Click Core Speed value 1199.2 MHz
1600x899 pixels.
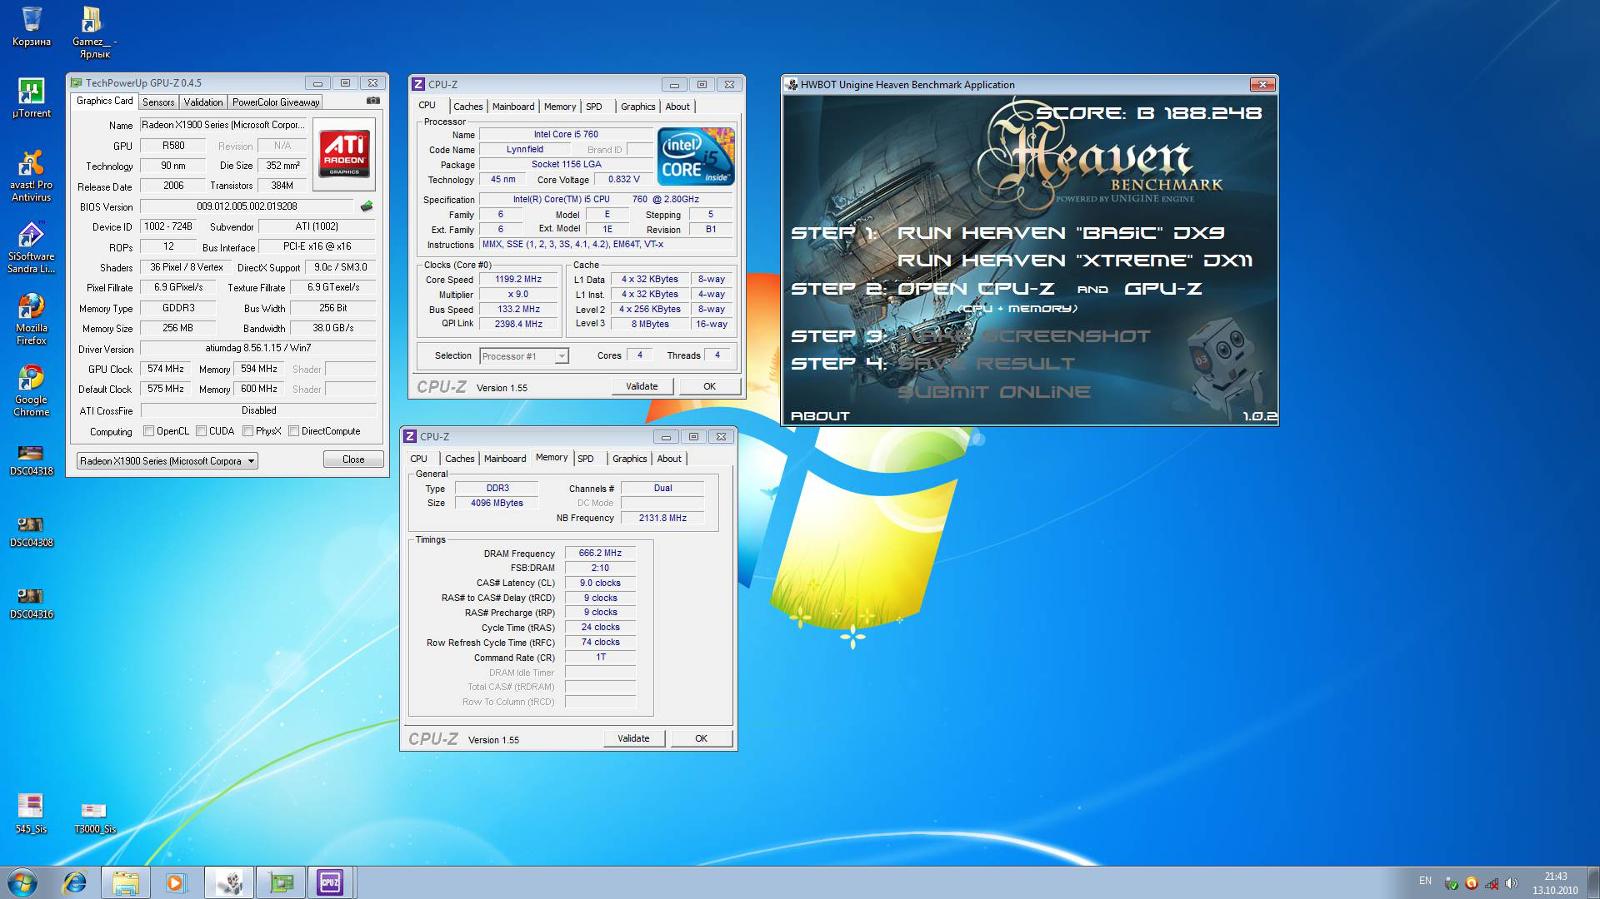click(x=518, y=280)
